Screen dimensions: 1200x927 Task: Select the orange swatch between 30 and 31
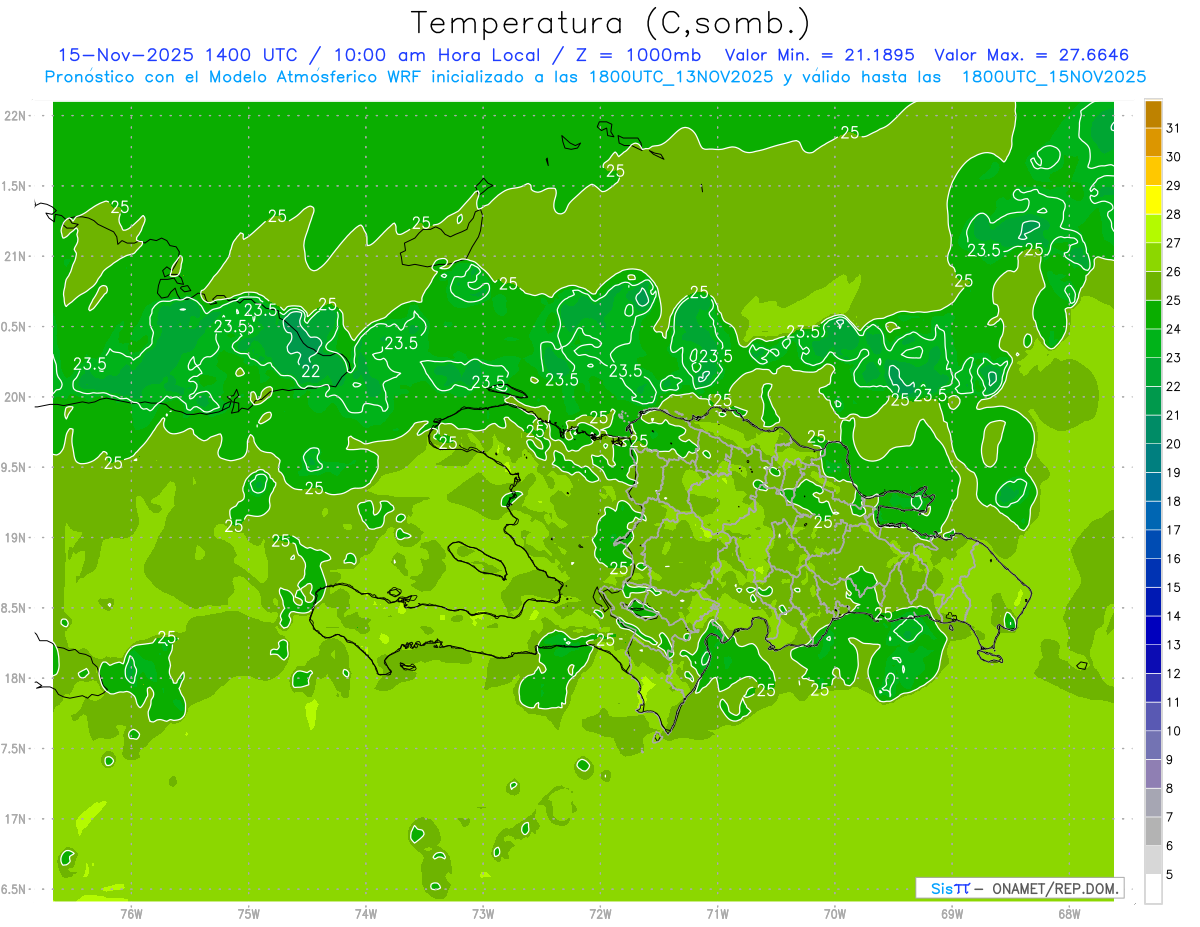(x=1153, y=142)
